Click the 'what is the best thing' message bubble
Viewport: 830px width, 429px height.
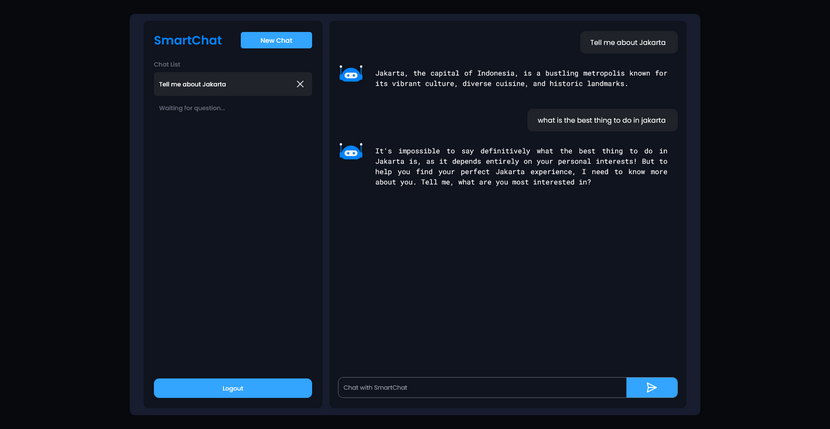(602, 120)
